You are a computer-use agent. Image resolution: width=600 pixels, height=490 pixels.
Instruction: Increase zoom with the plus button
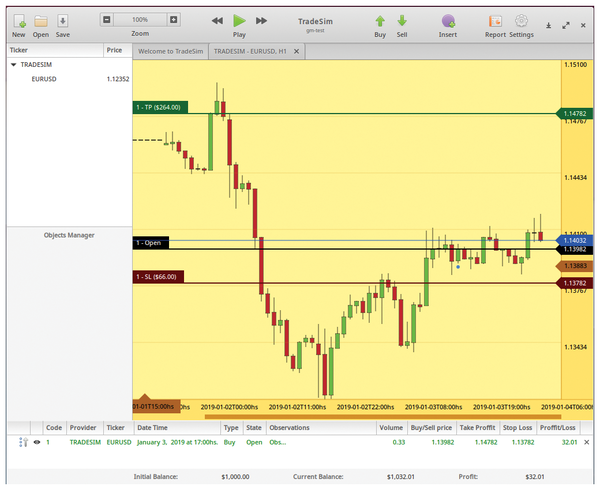point(173,20)
